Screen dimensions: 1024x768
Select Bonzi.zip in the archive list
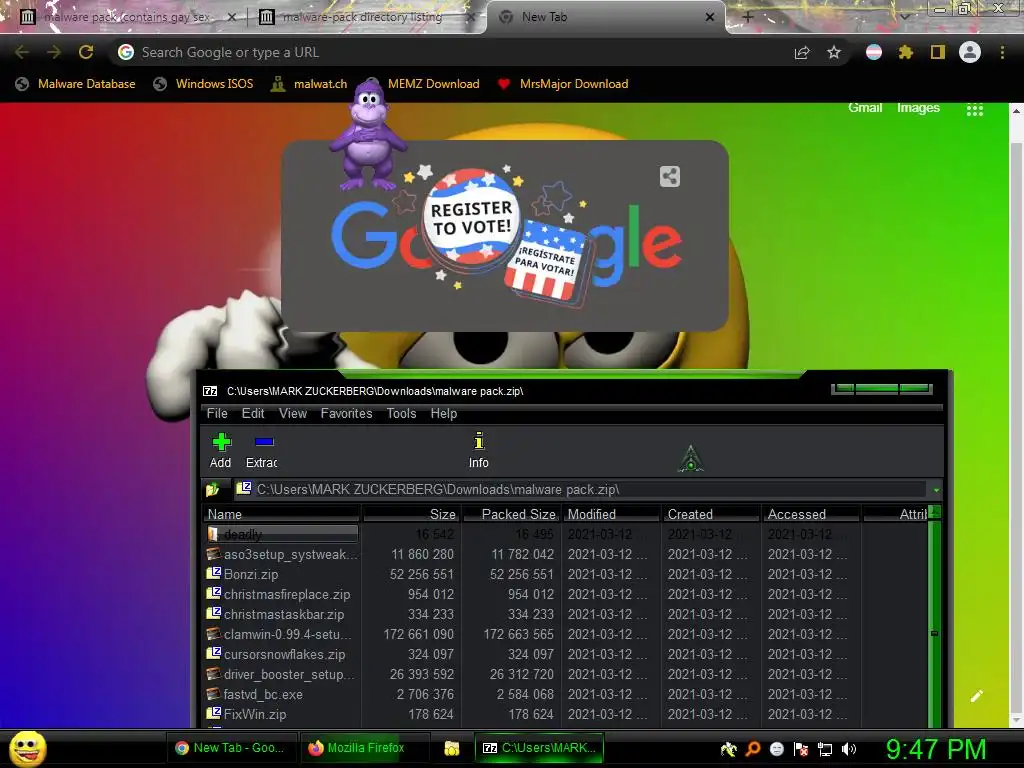point(565,574)
